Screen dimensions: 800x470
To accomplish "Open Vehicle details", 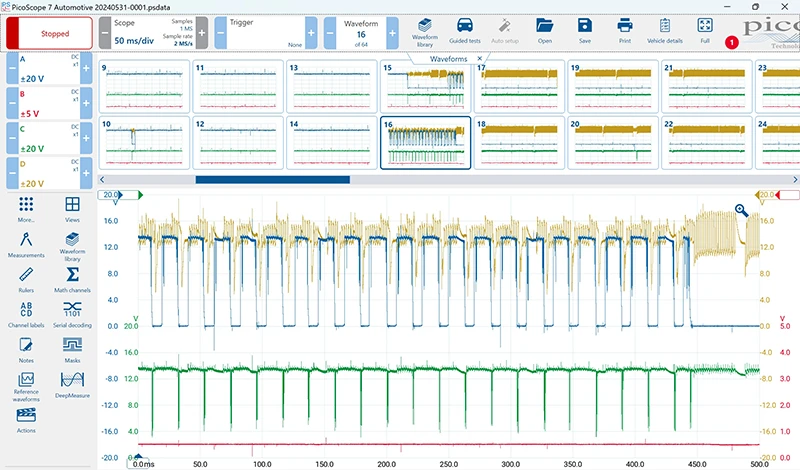I will pyautogui.click(x=664, y=31).
